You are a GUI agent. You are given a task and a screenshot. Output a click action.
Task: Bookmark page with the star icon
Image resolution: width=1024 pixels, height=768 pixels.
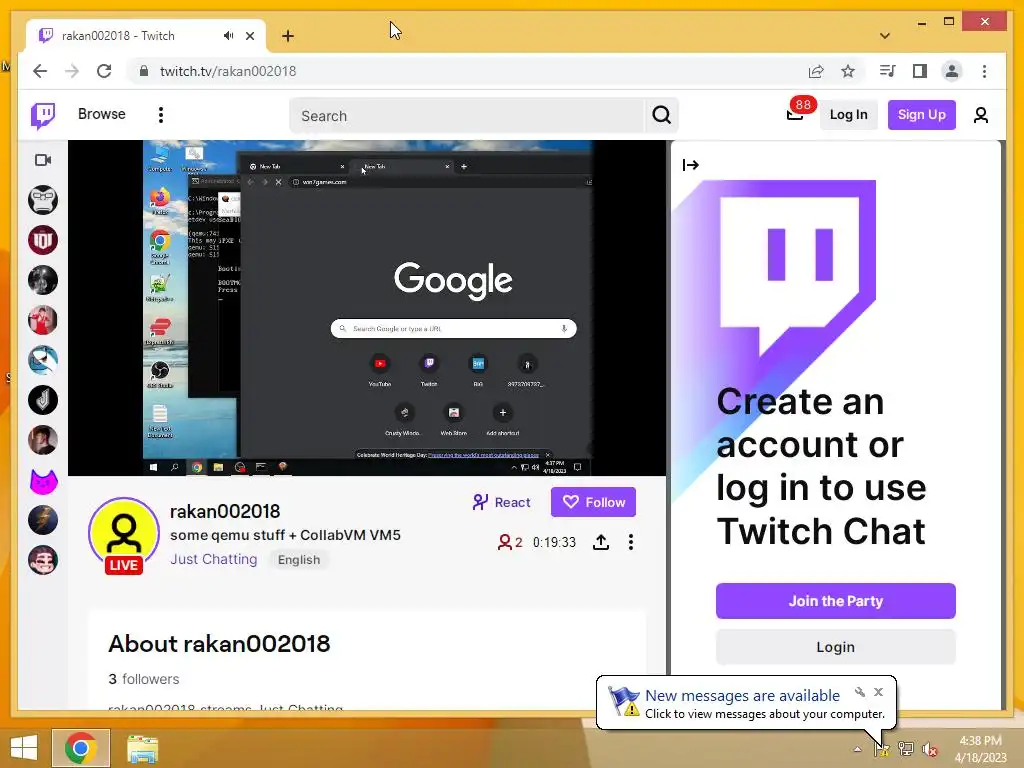click(848, 71)
